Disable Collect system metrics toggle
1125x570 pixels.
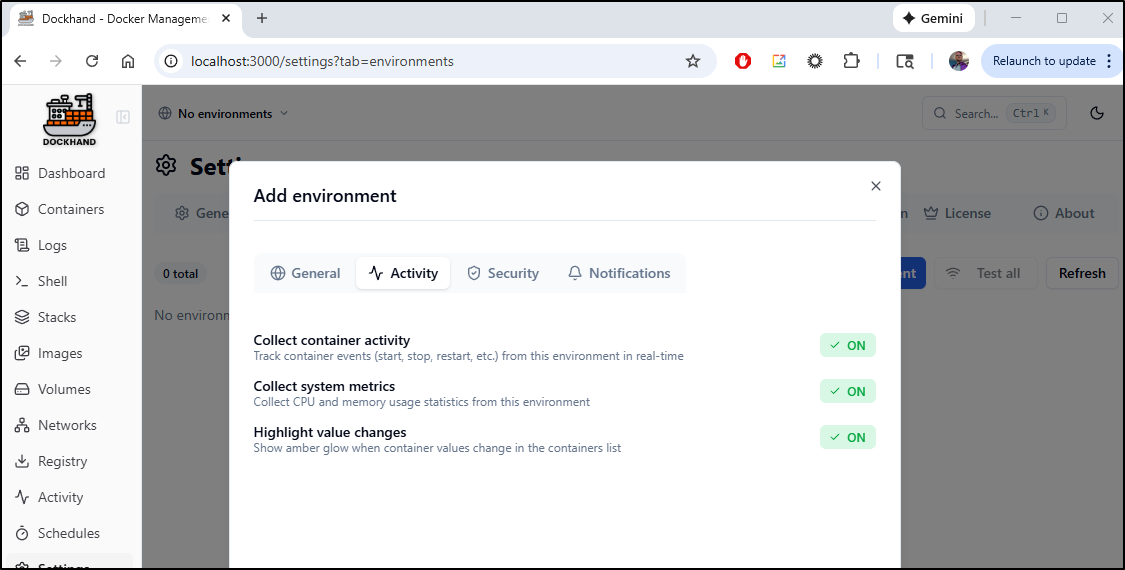847,391
